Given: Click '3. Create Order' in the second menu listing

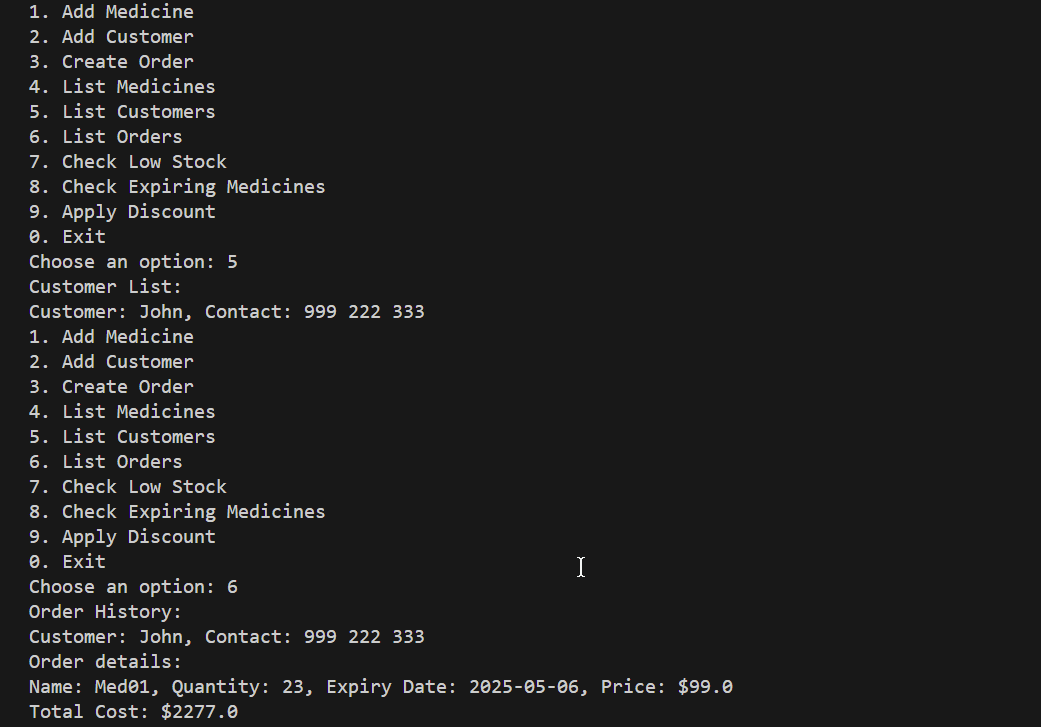Looking at the screenshot, I should [111, 387].
